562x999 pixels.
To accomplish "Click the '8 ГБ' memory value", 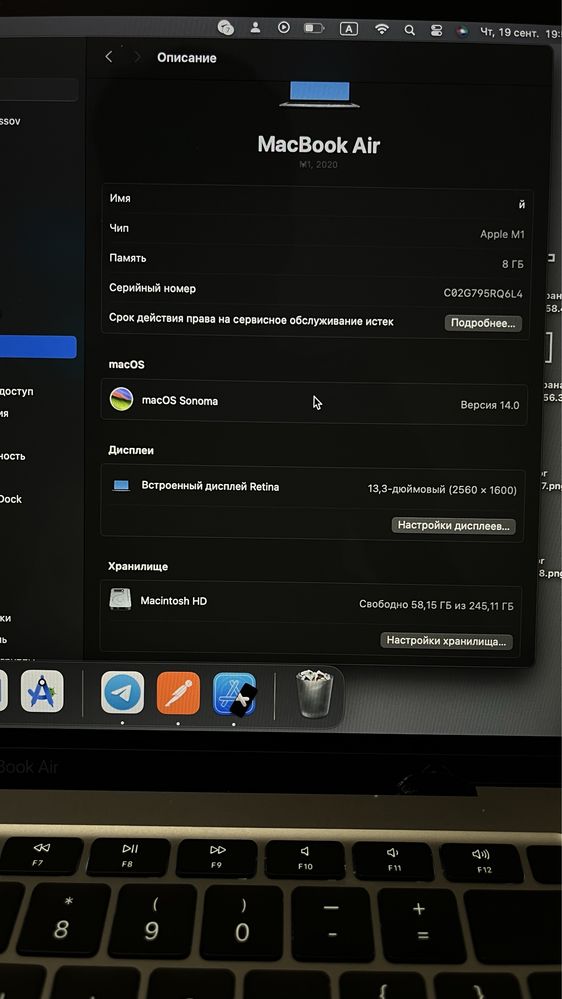I will click(513, 264).
